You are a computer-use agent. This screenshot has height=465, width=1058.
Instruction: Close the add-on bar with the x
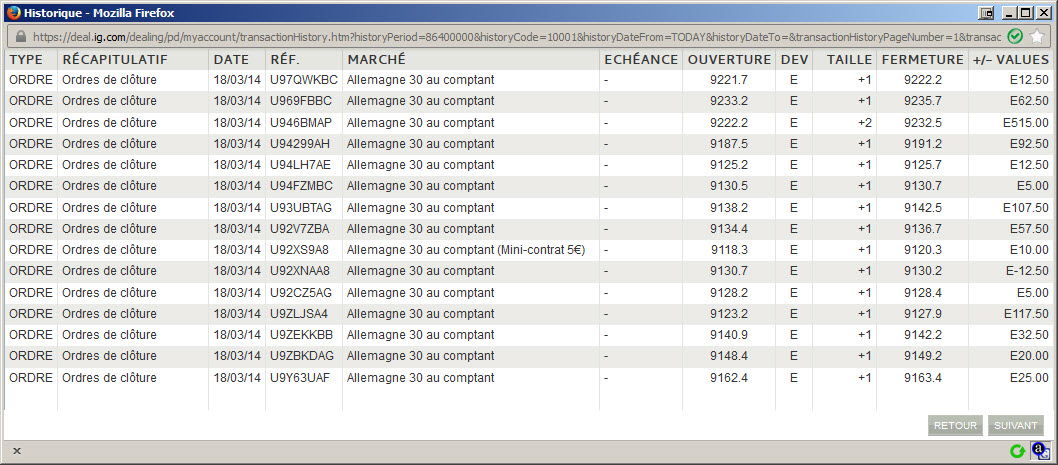point(17,451)
